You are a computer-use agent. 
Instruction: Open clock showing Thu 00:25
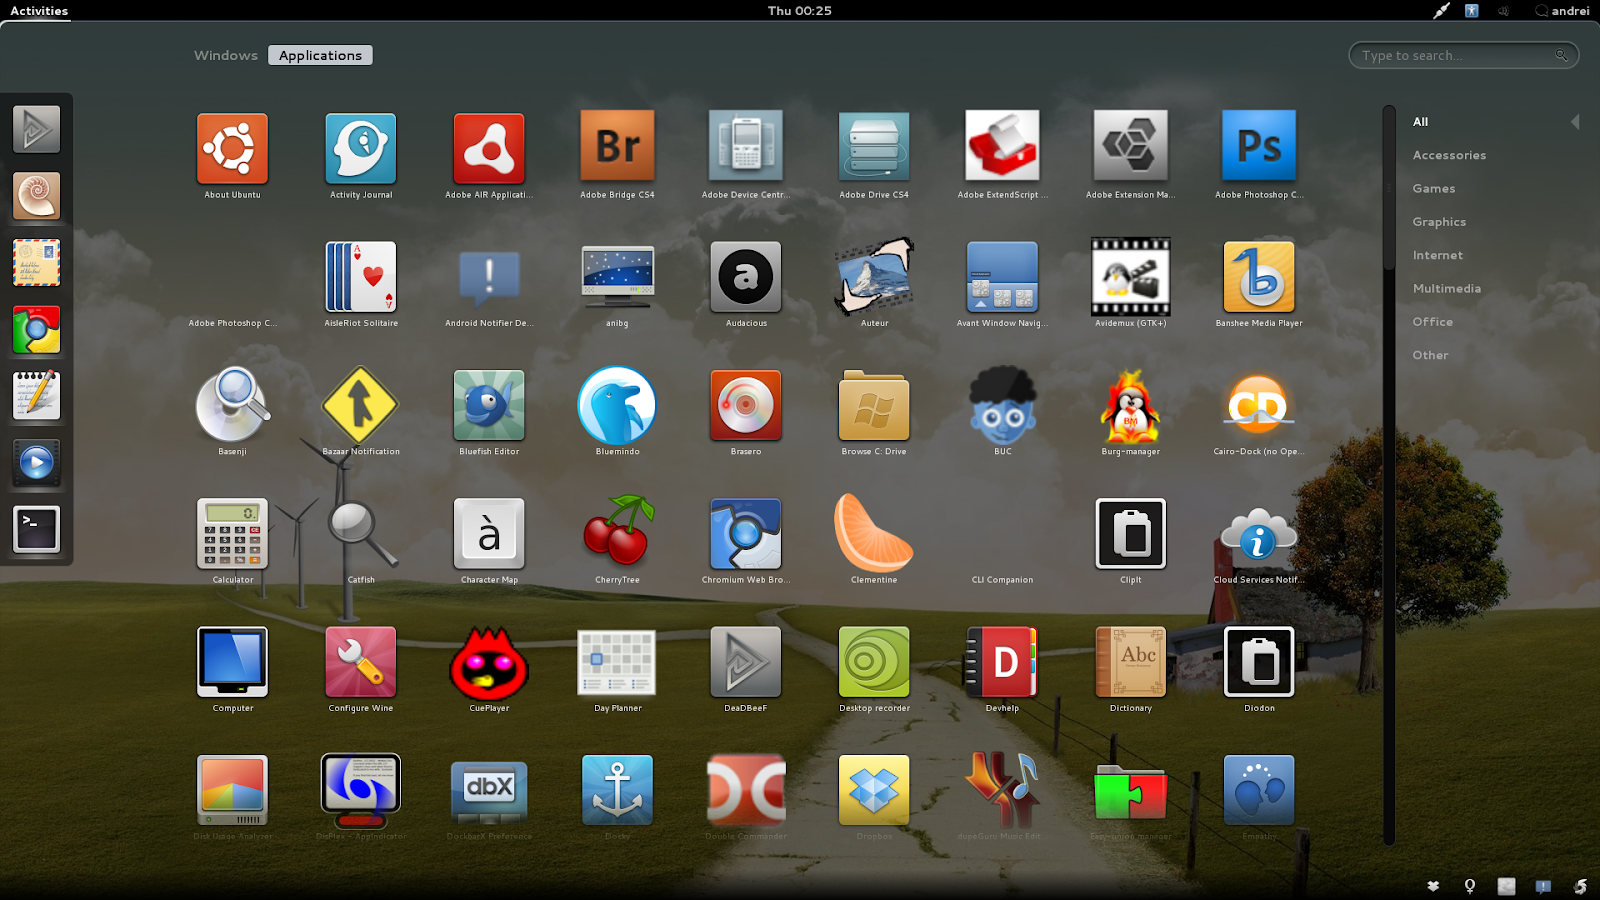tap(800, 11)
